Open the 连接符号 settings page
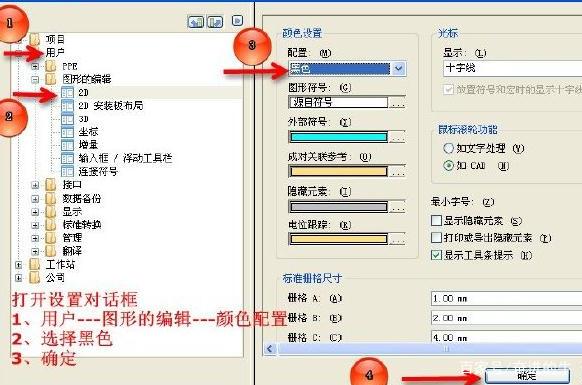The height and width of the screenshot is (385, 582). point(98,171)
